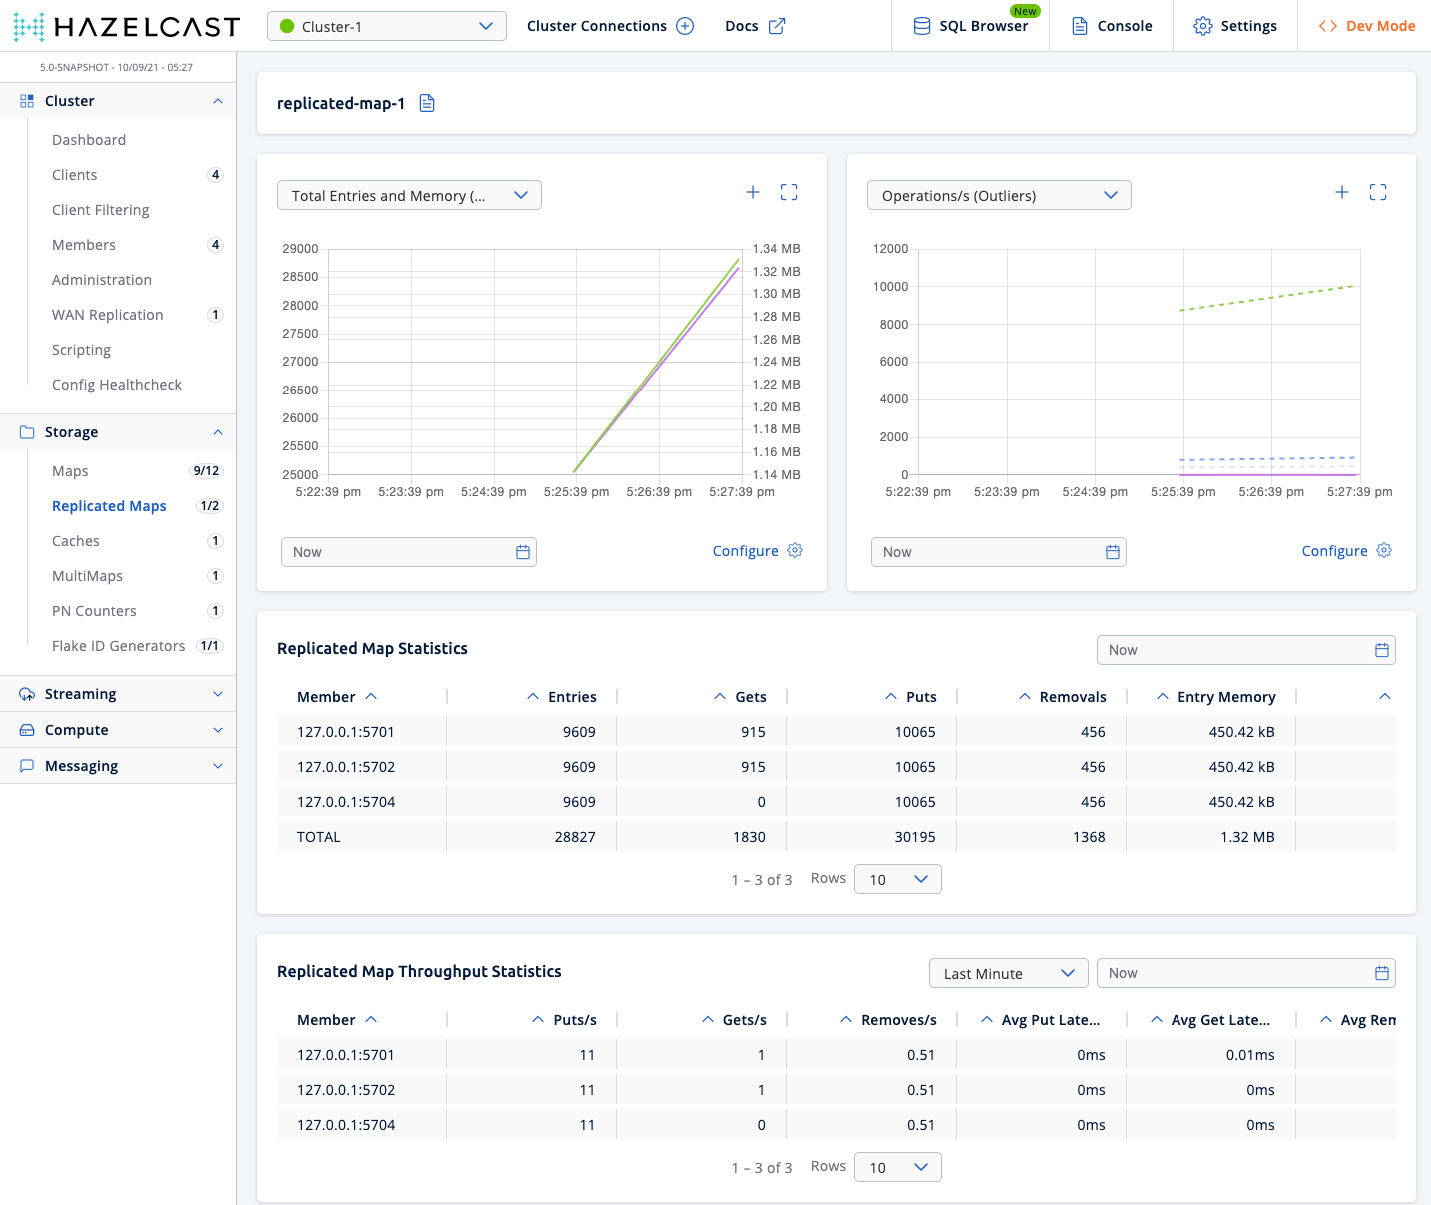Open Total Entries and Memory chart dropdown

(409, 195)
